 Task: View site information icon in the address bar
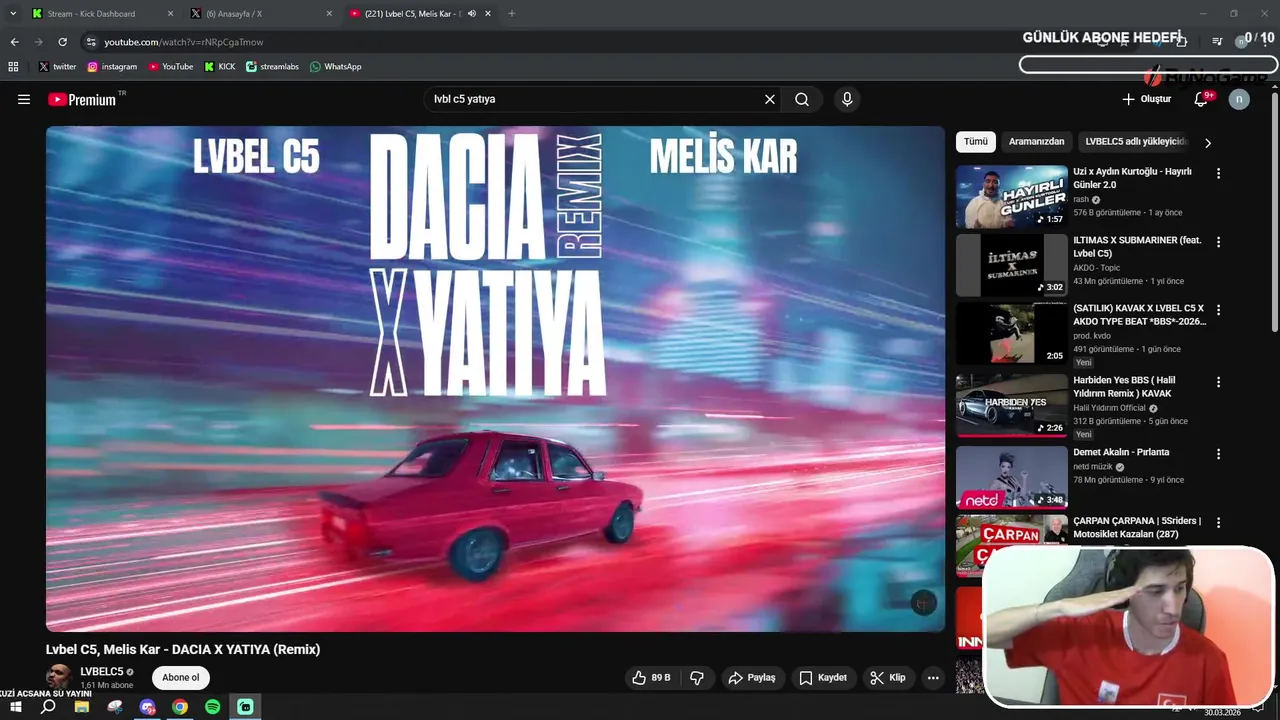pyautogui.click(x=91, y=42)
